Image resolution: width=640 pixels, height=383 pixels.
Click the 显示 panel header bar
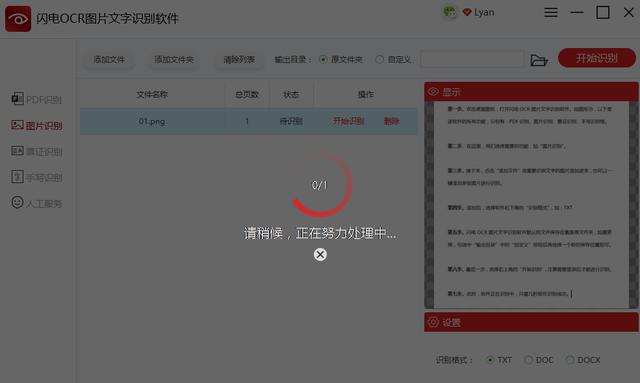coord(531,92)
